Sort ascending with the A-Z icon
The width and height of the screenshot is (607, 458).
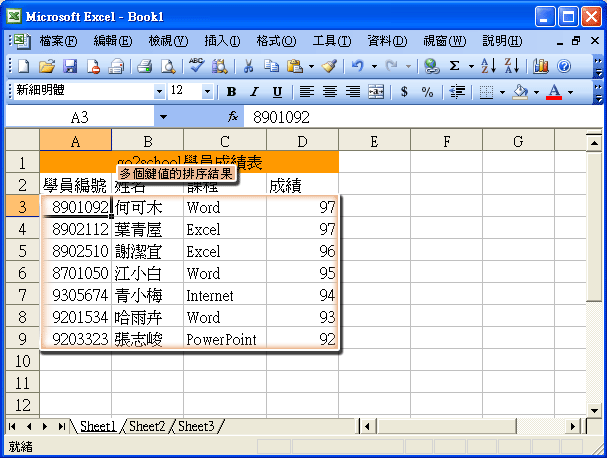point(489,67)
